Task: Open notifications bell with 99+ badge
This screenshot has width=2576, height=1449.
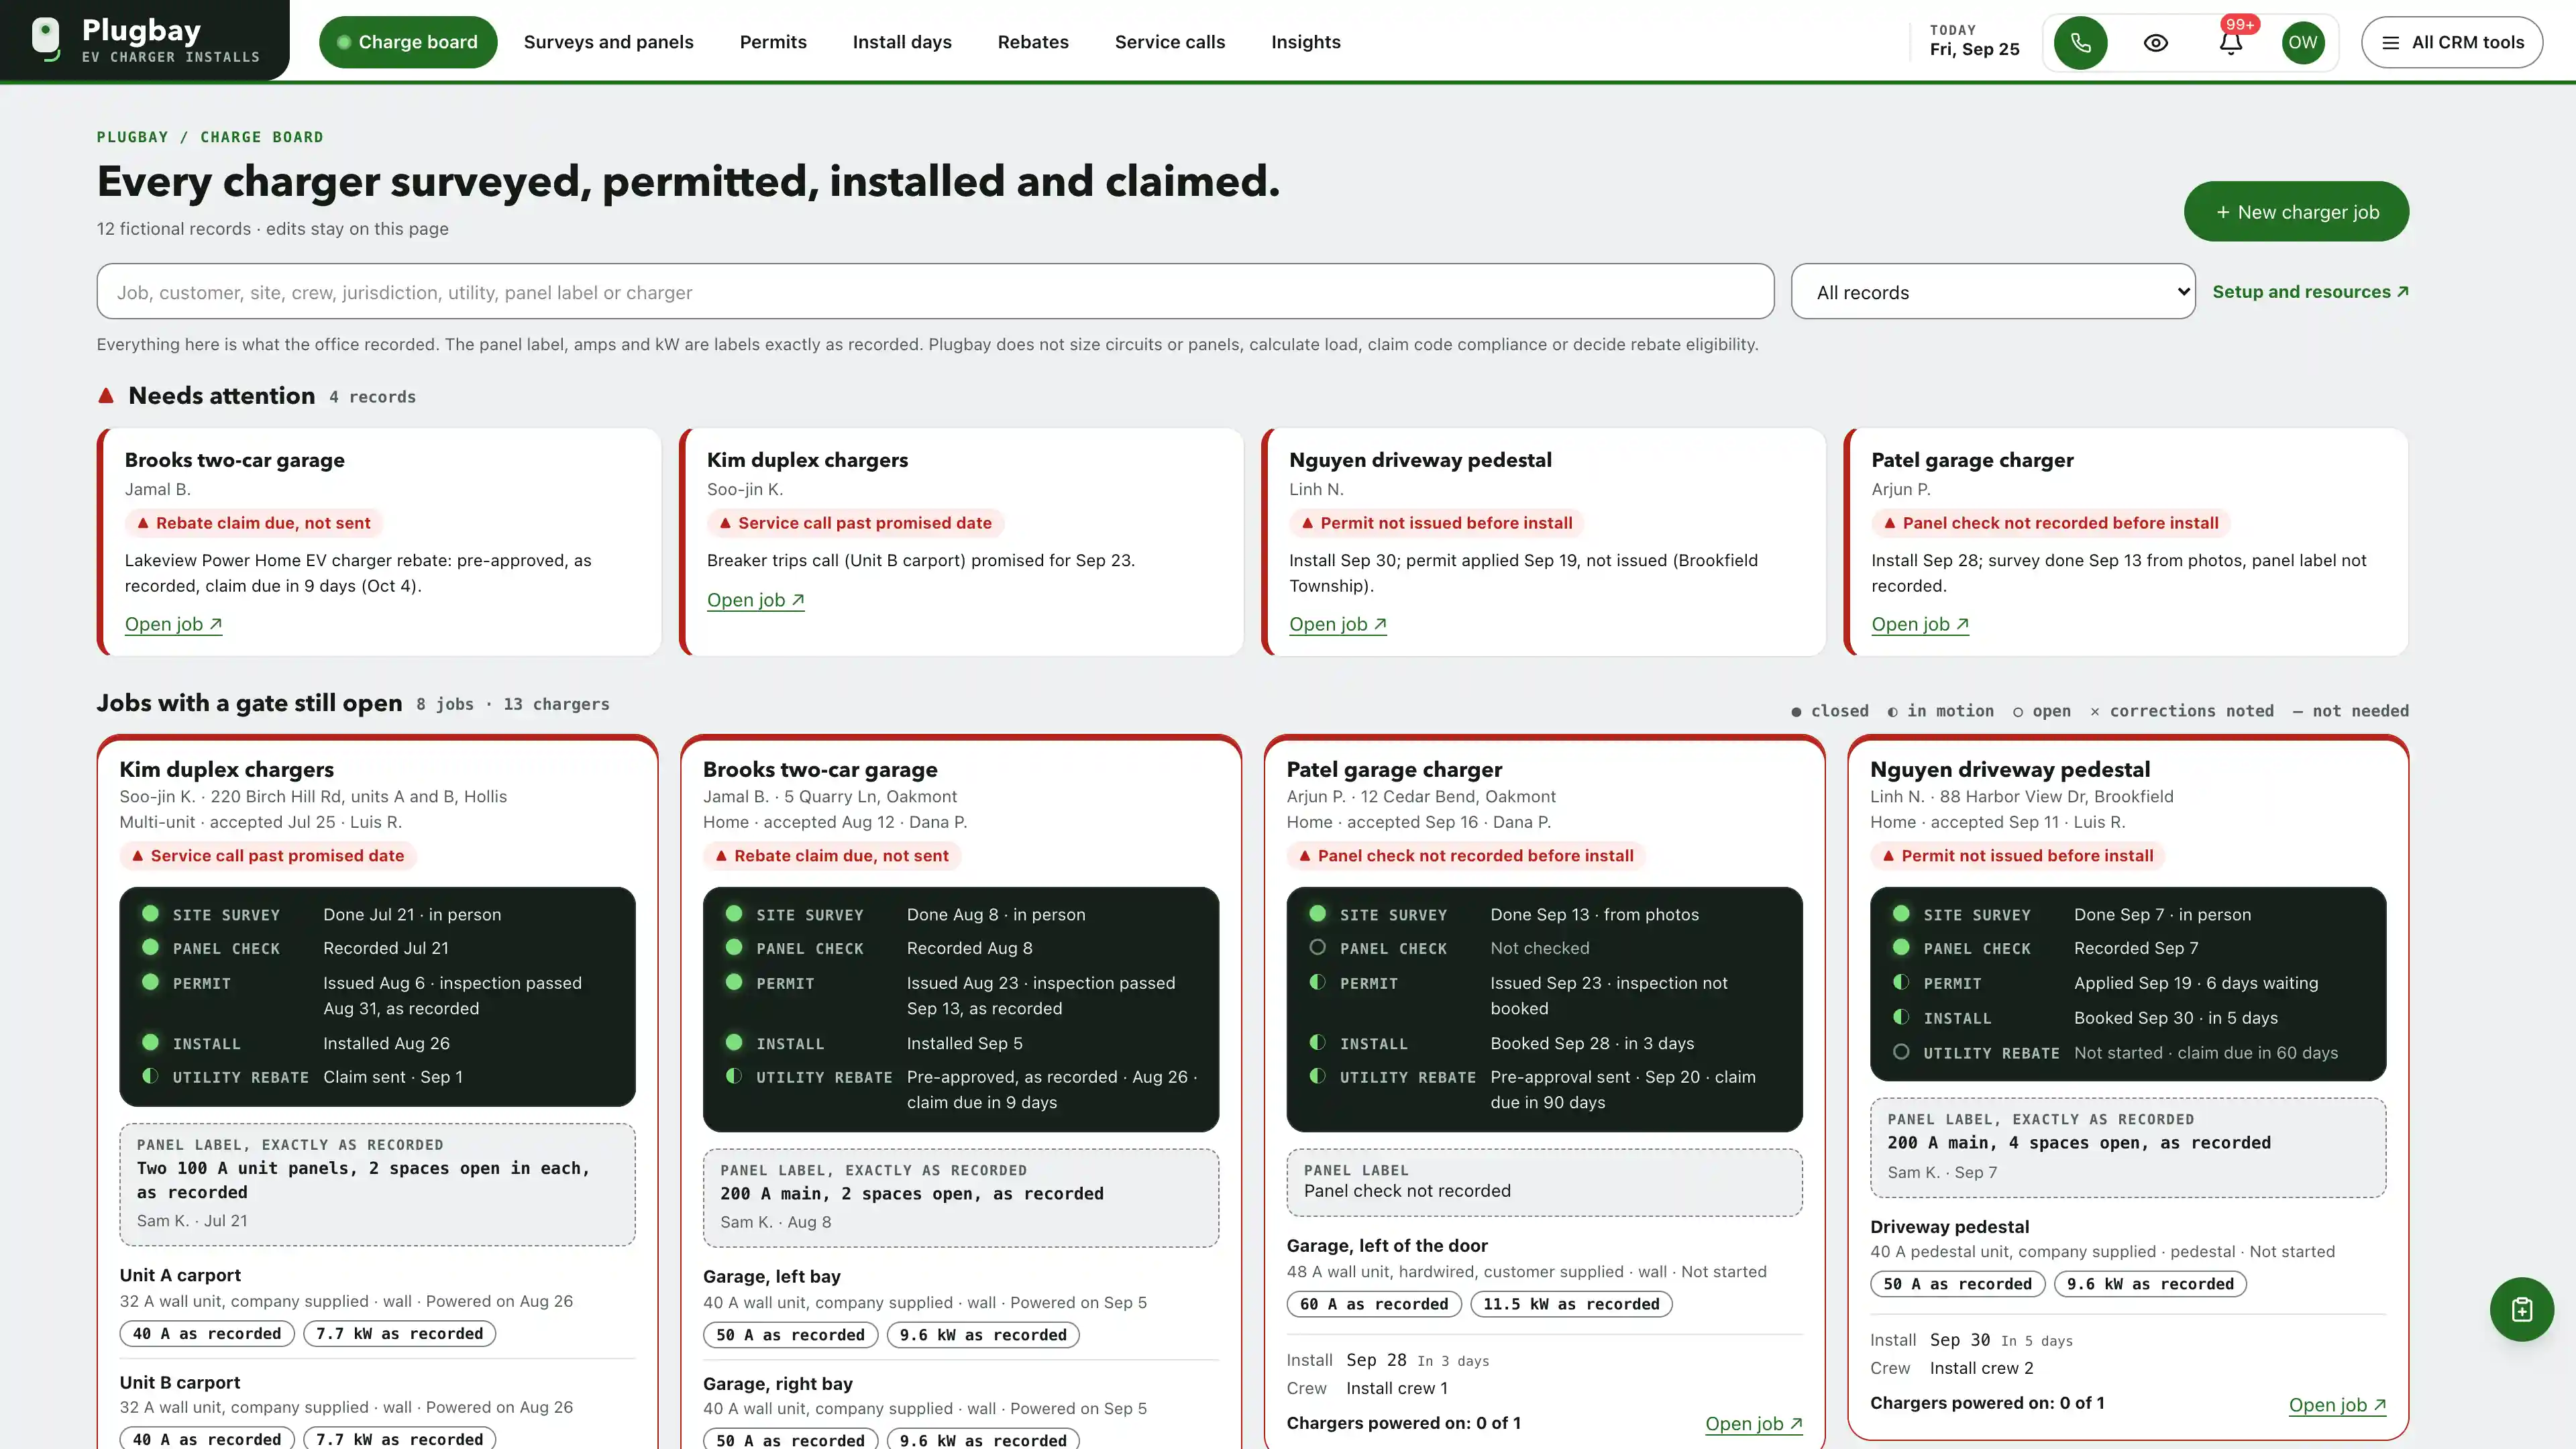Action: click(x=2231, y=42)
